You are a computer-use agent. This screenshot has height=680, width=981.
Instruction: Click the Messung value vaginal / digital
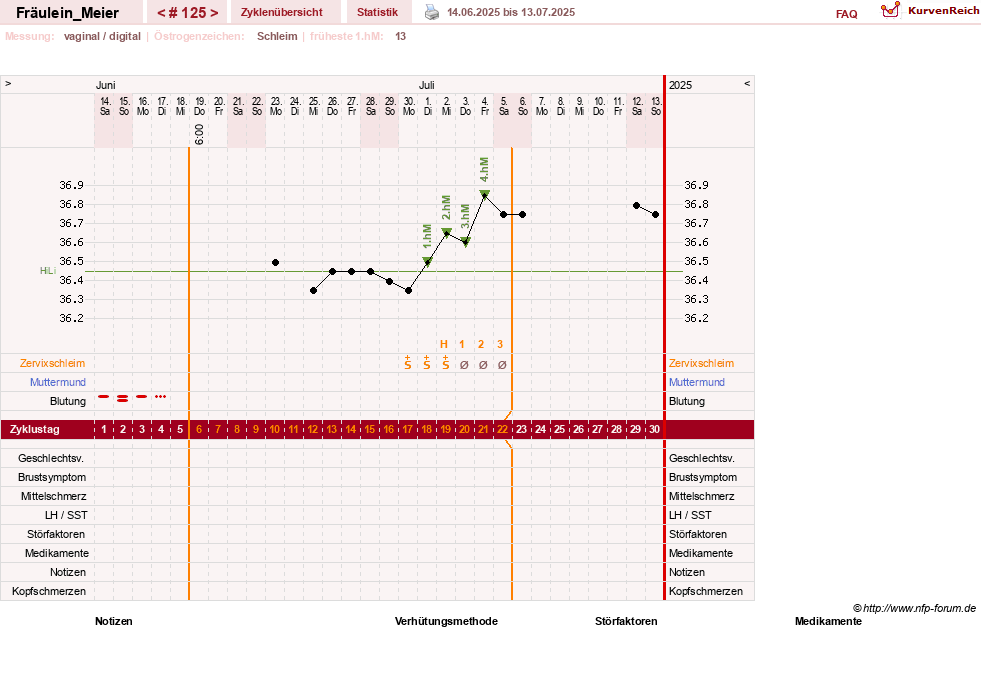pos(102,36)
